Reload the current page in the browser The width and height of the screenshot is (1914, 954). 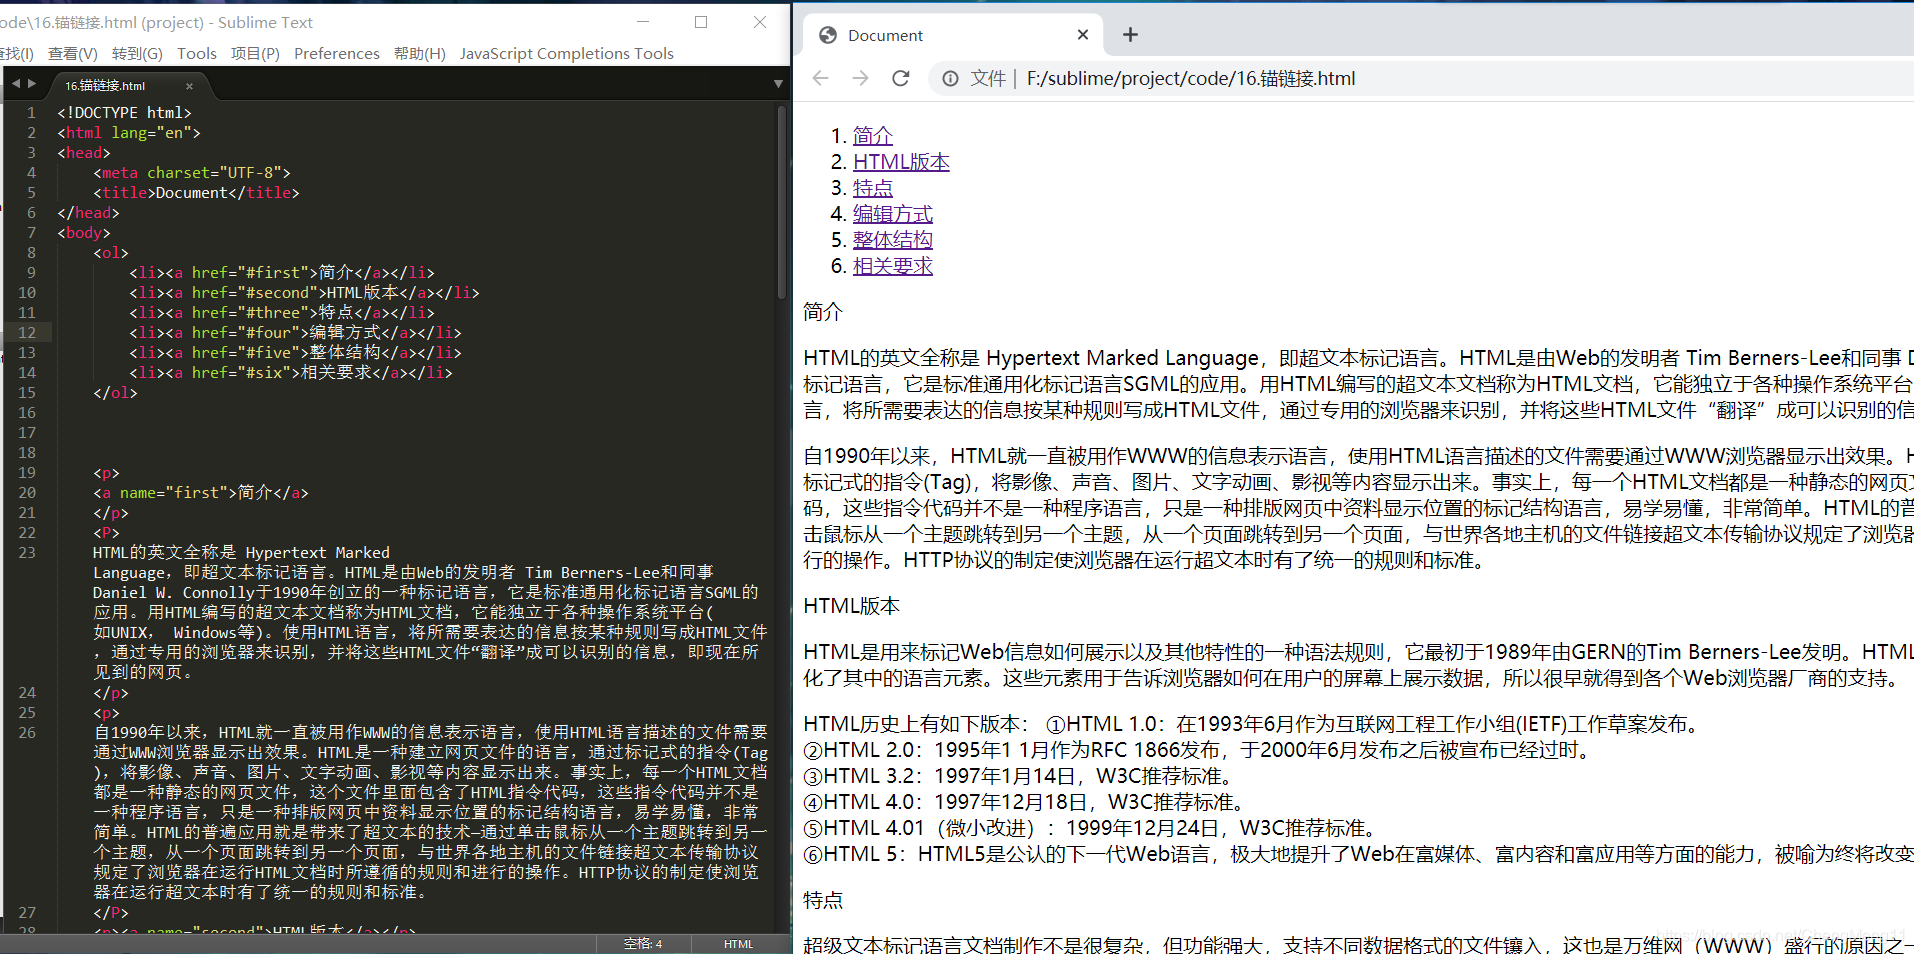900,78
